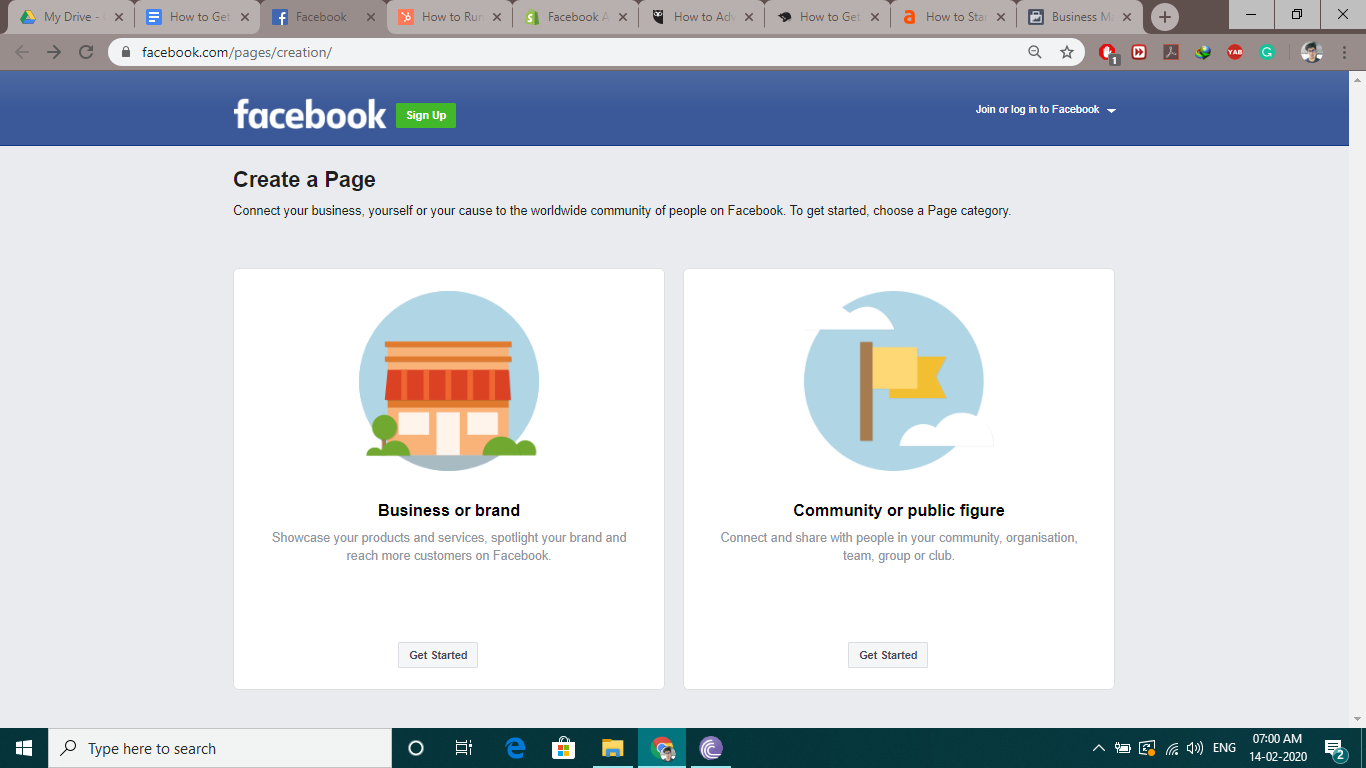Switch to the How to Run tab

(449, 17)
